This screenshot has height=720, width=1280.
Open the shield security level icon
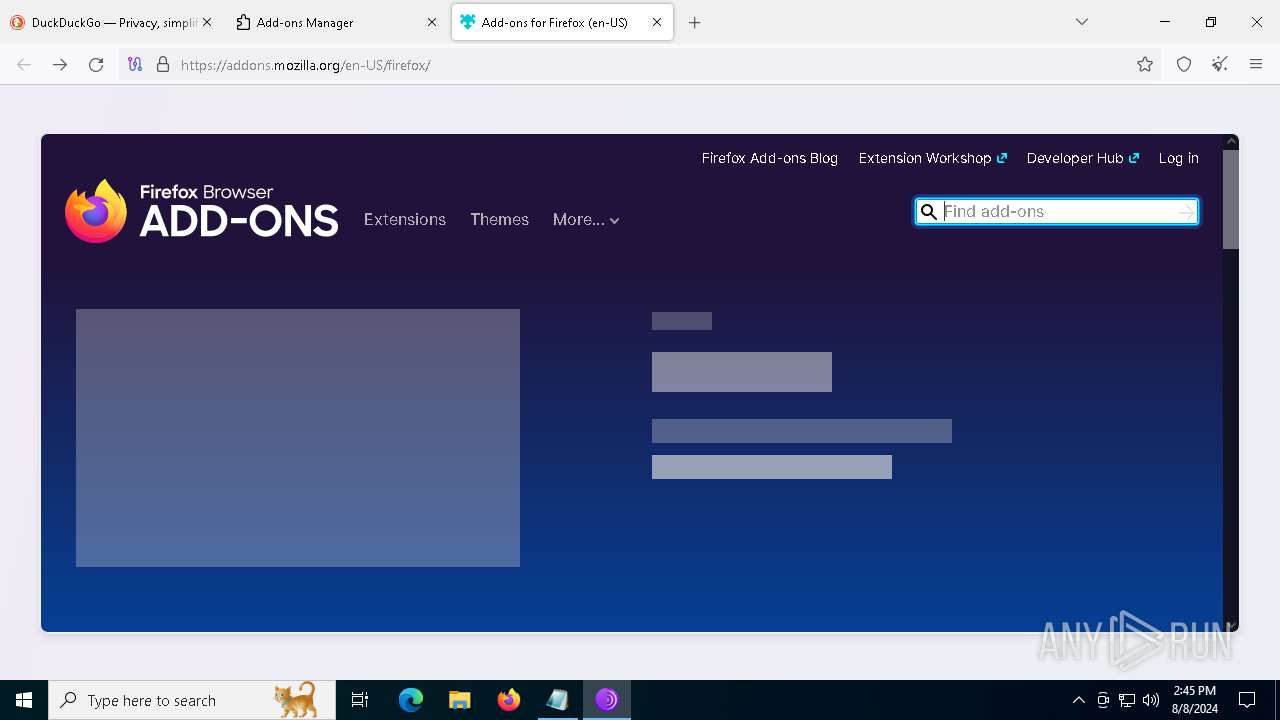pyautogui.click(x=1184, y=65)
